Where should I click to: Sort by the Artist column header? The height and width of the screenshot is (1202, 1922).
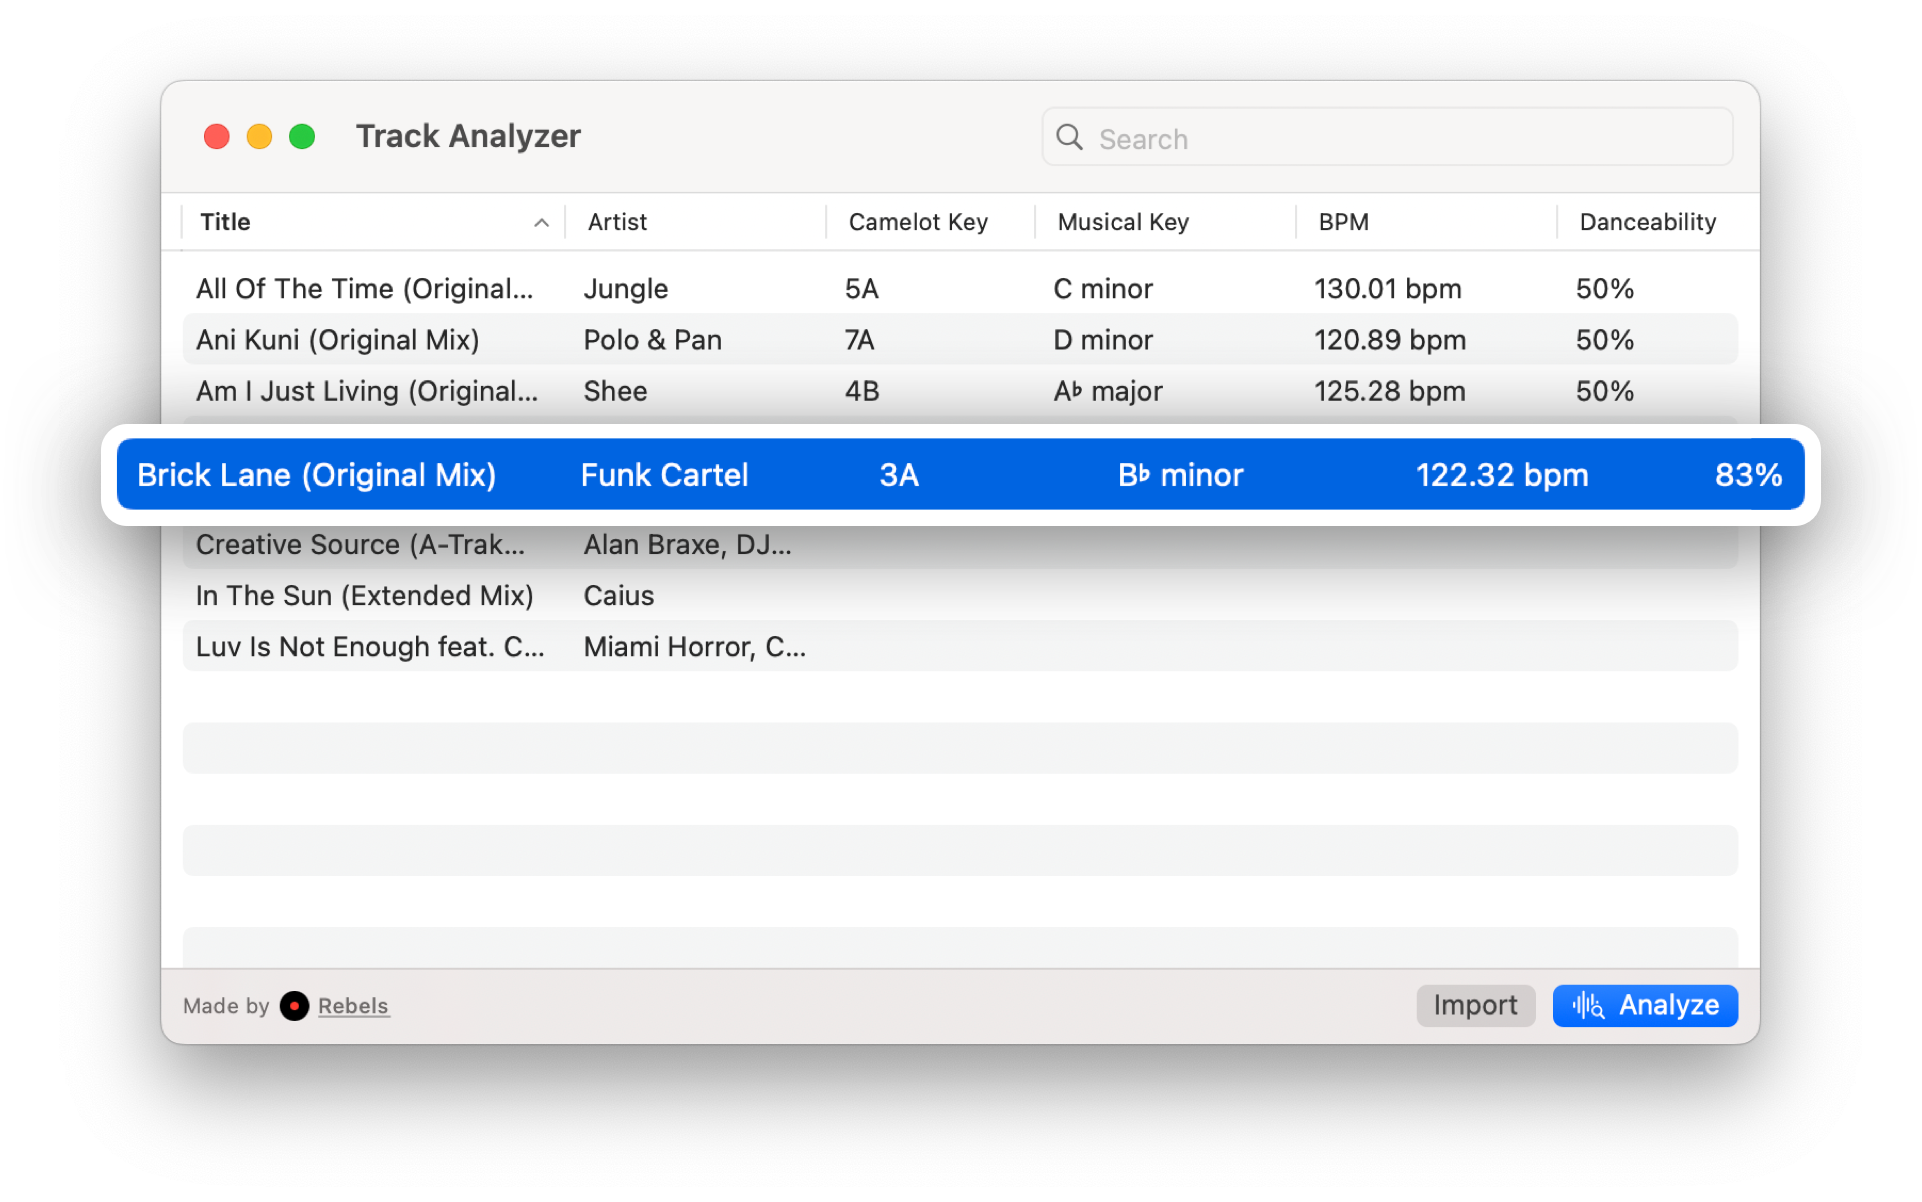coord(617,222)
